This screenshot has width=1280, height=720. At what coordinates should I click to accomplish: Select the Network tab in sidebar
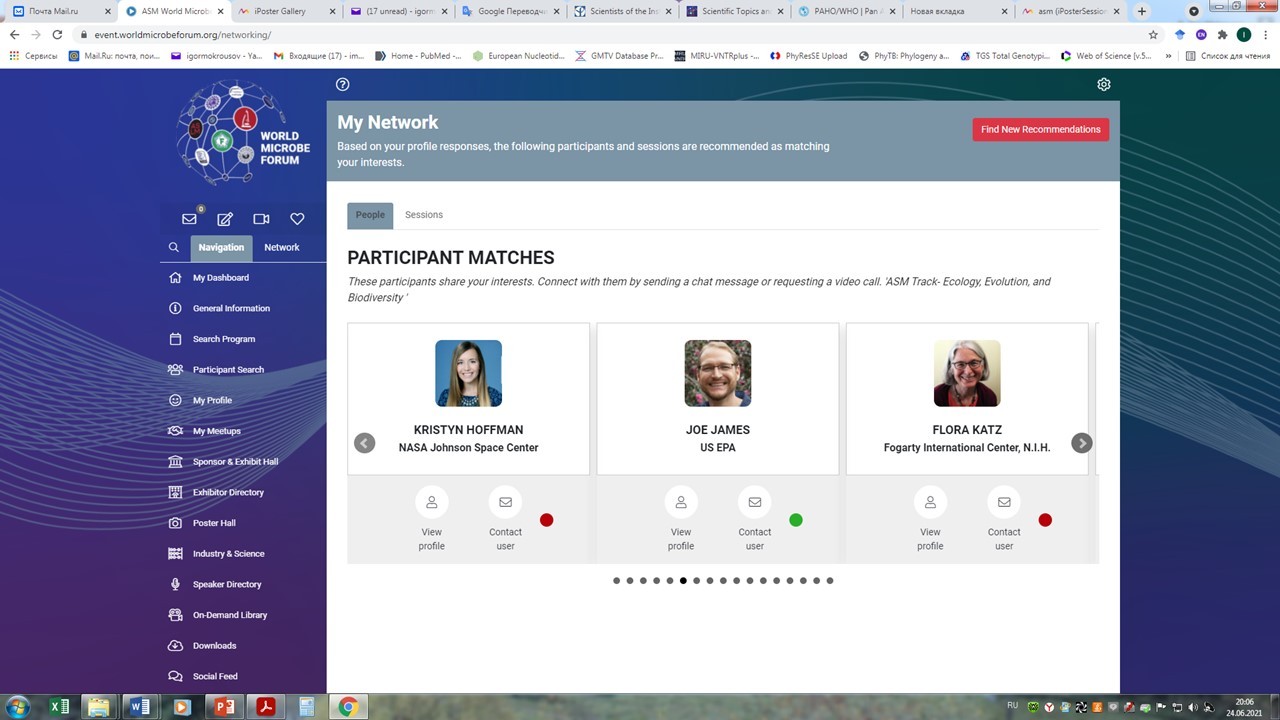[x=282, y=247]
